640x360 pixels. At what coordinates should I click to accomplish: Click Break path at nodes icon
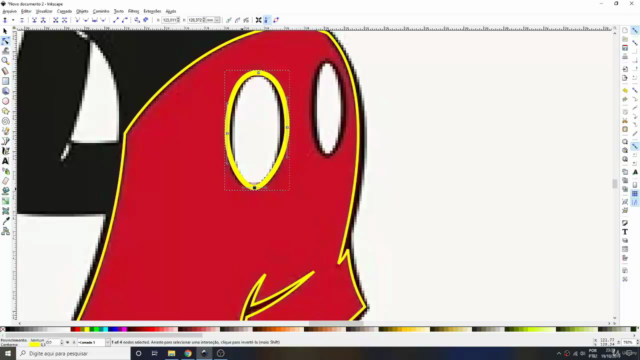[43, 20]
